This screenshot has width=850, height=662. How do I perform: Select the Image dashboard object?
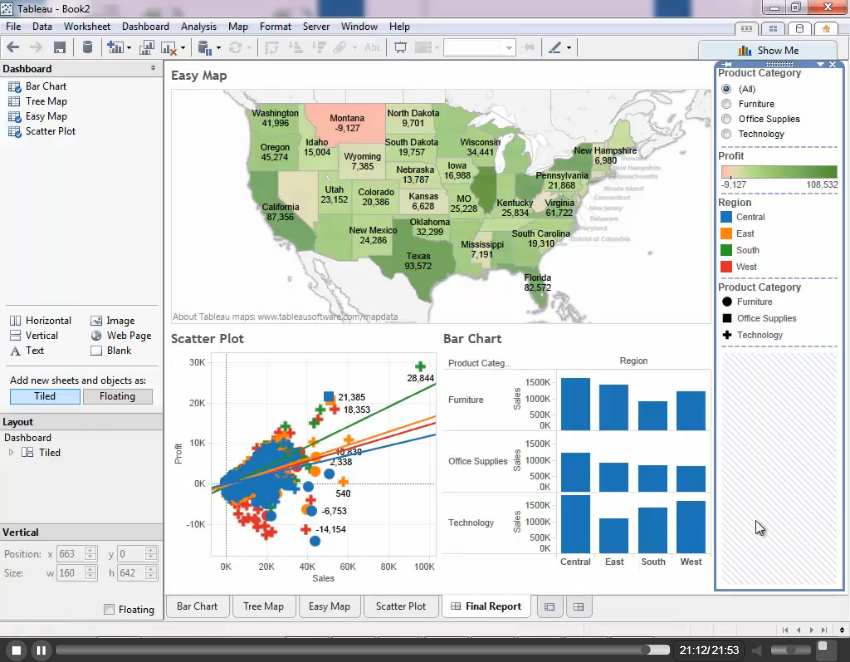coord(97,321)
